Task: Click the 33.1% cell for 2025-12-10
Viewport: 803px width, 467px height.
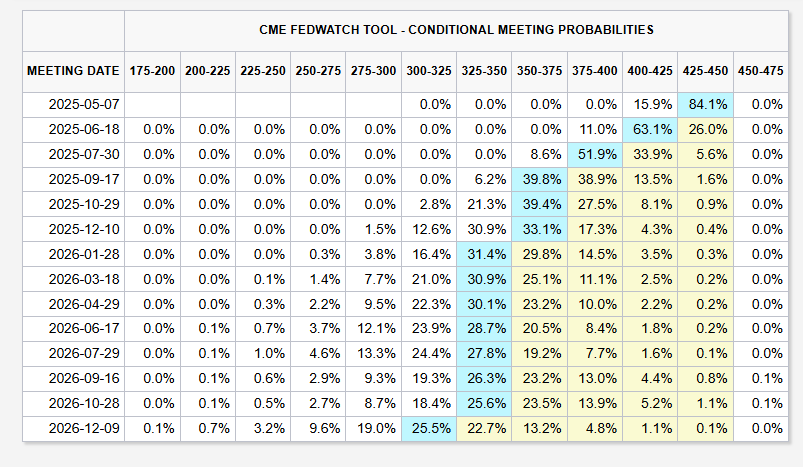Action: coord(540,229)
